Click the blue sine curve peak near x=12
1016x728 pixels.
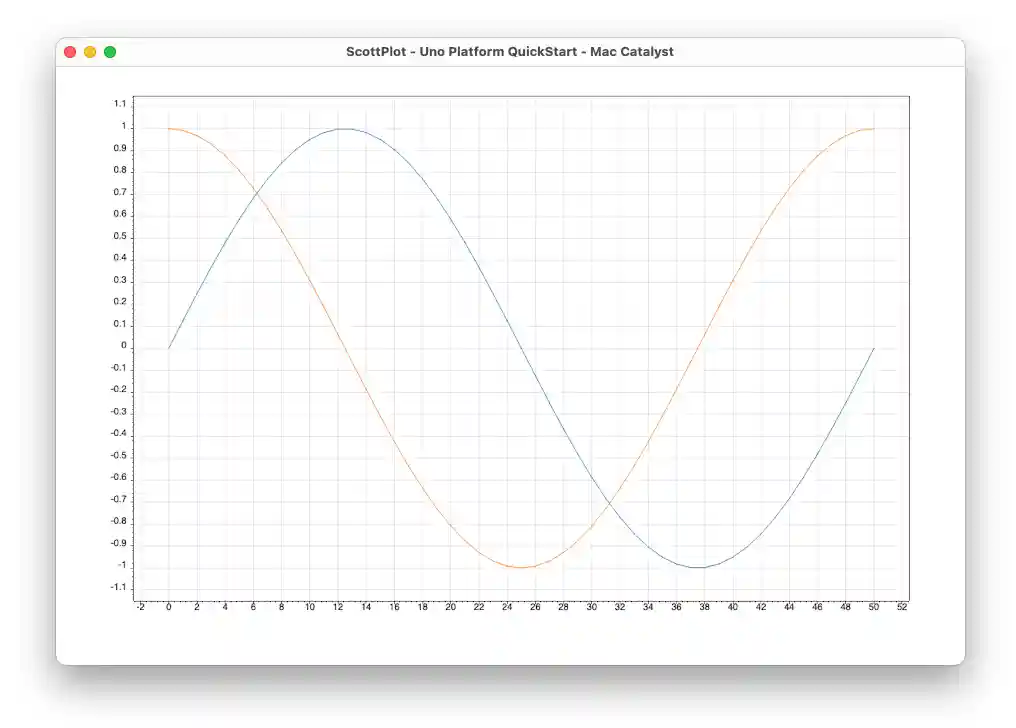(x=345, y=129)
